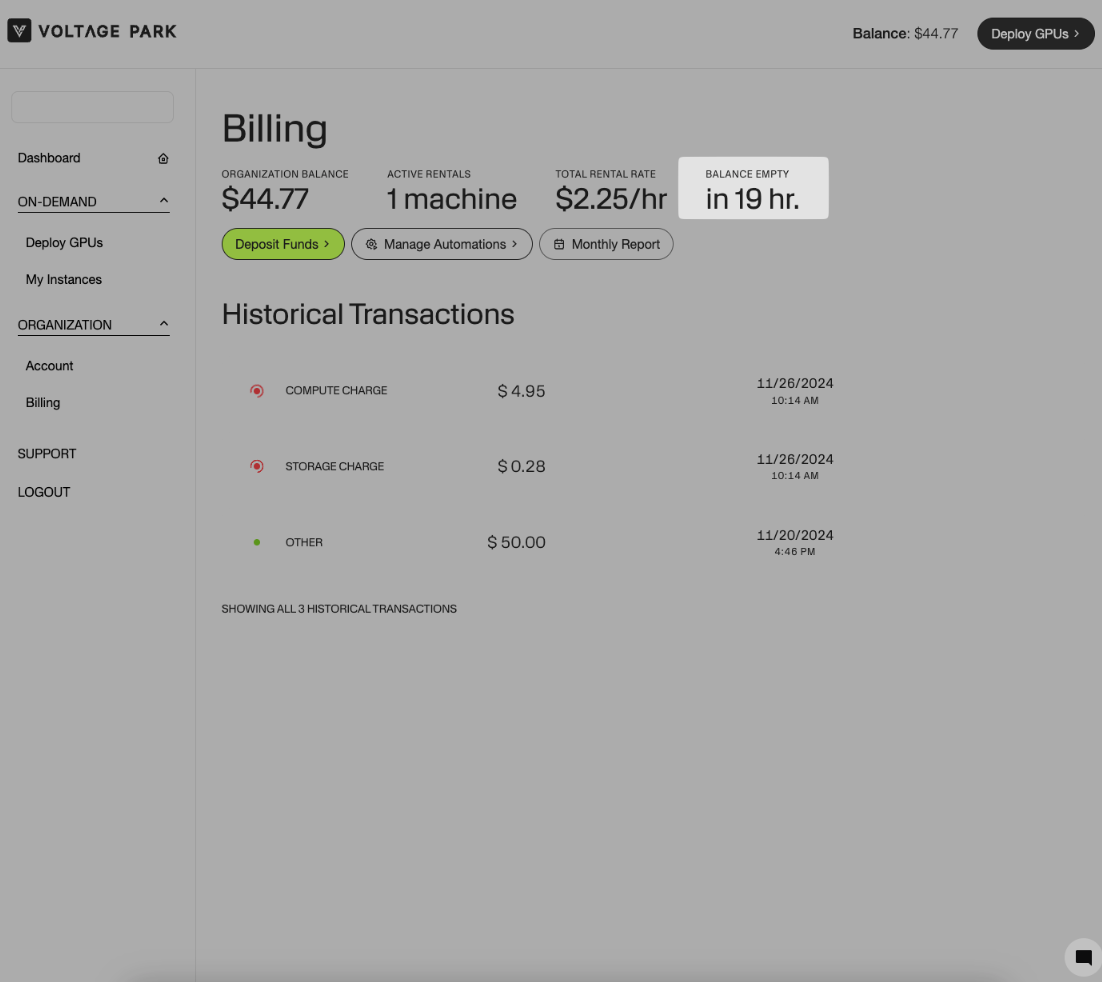Screen dimensions: 1102x982
Task: Open Deploy GPUs from top-right button
Action: pyautogui.click(x=1035, y=33)
